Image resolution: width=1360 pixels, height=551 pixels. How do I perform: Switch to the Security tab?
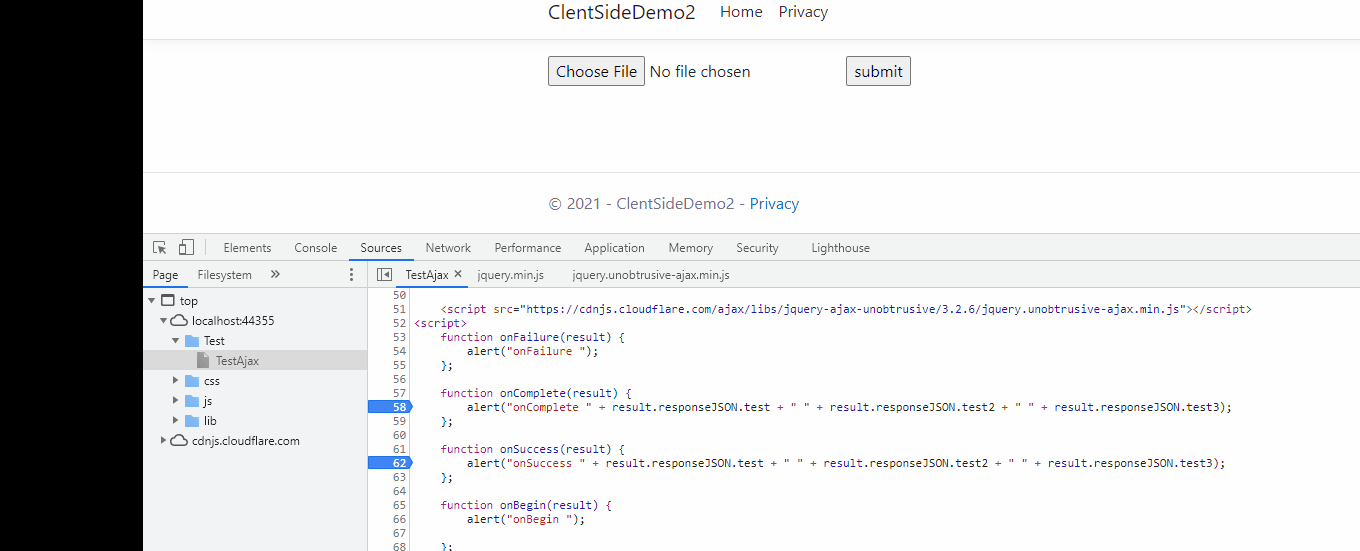(x=757, y=248)
